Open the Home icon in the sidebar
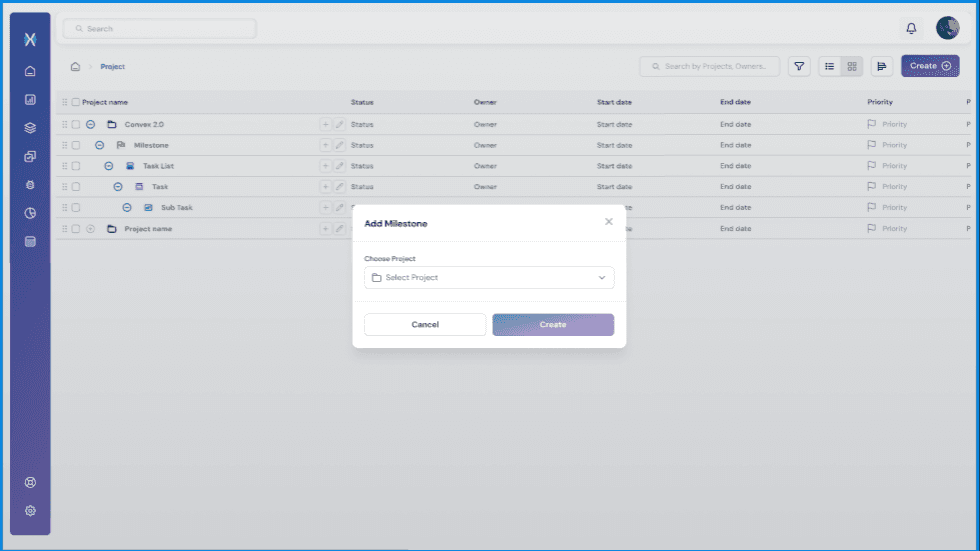 point(30,71)
